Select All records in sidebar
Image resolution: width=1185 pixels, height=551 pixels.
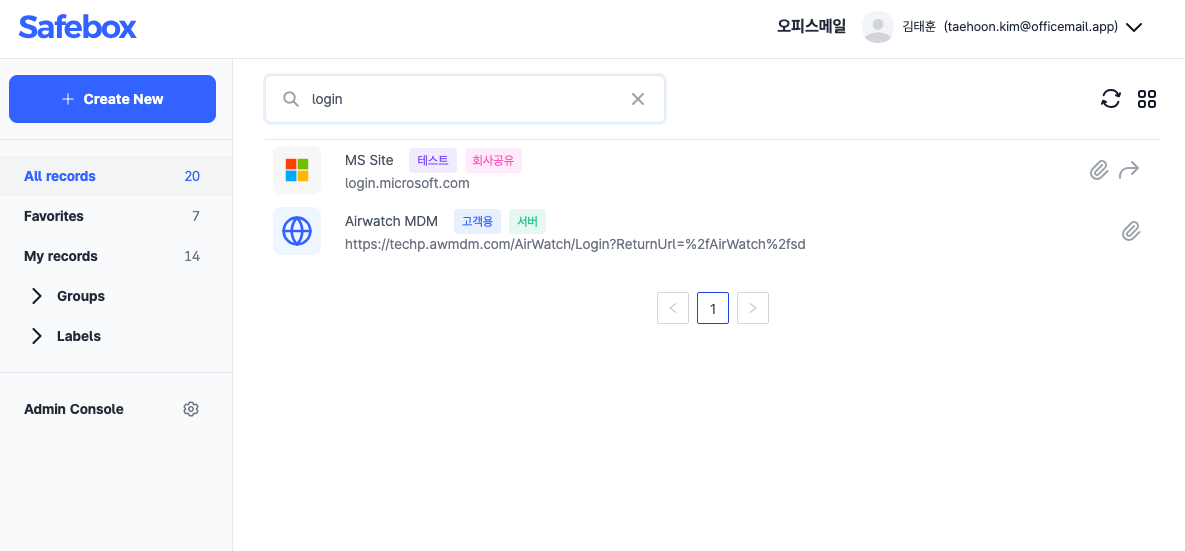click(x=60, y=176)
